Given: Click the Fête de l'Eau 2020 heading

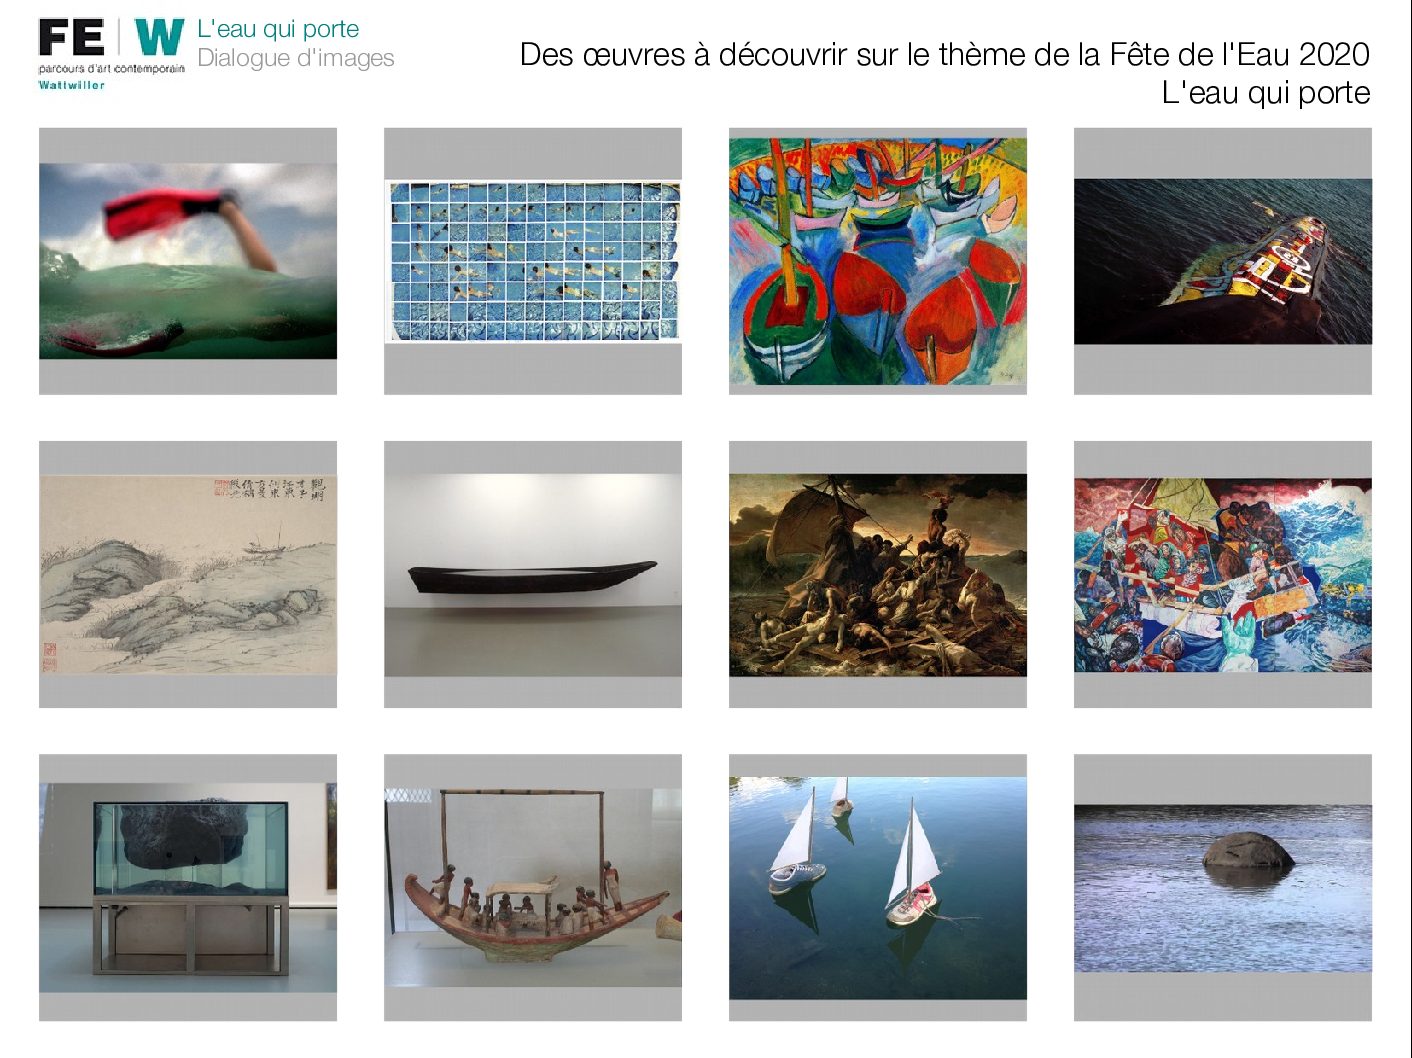Looking at the screenshot, I should 945,54.
